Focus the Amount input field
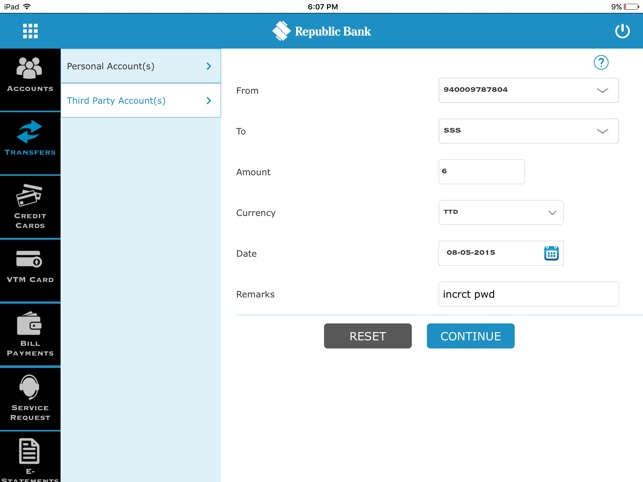The width and height of the screenshot is (643, 482). (481, 171)
